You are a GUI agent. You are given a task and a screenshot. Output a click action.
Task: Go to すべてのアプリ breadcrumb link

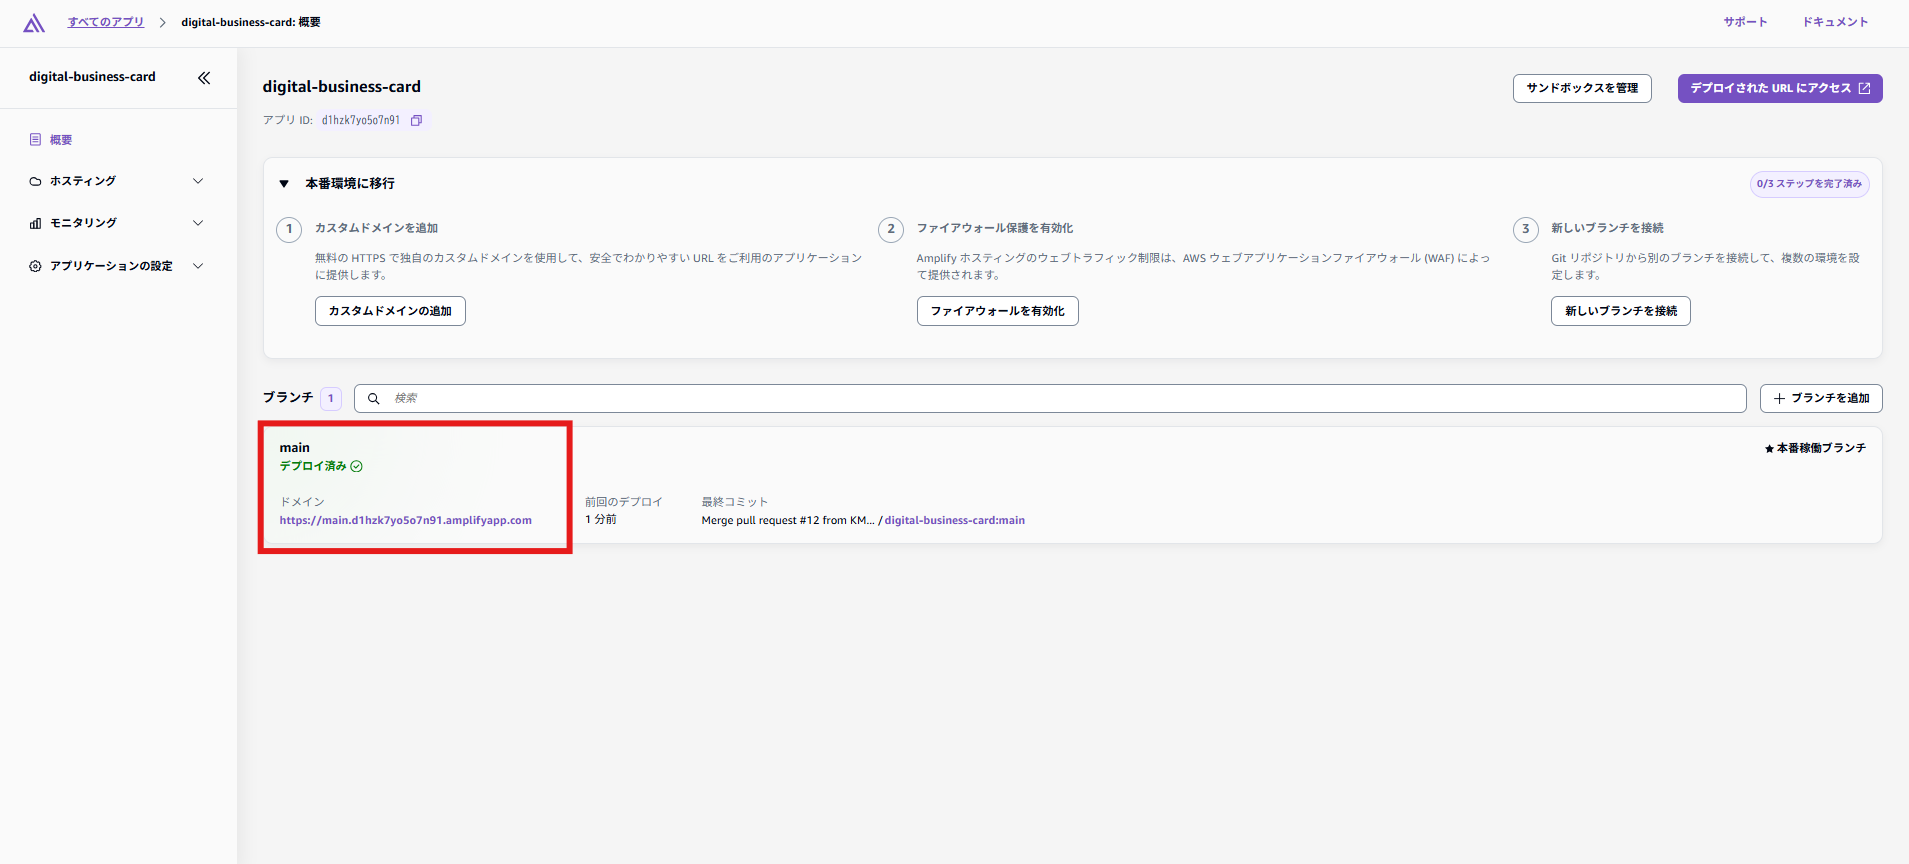pyautogui.click(x=106, y=22)
